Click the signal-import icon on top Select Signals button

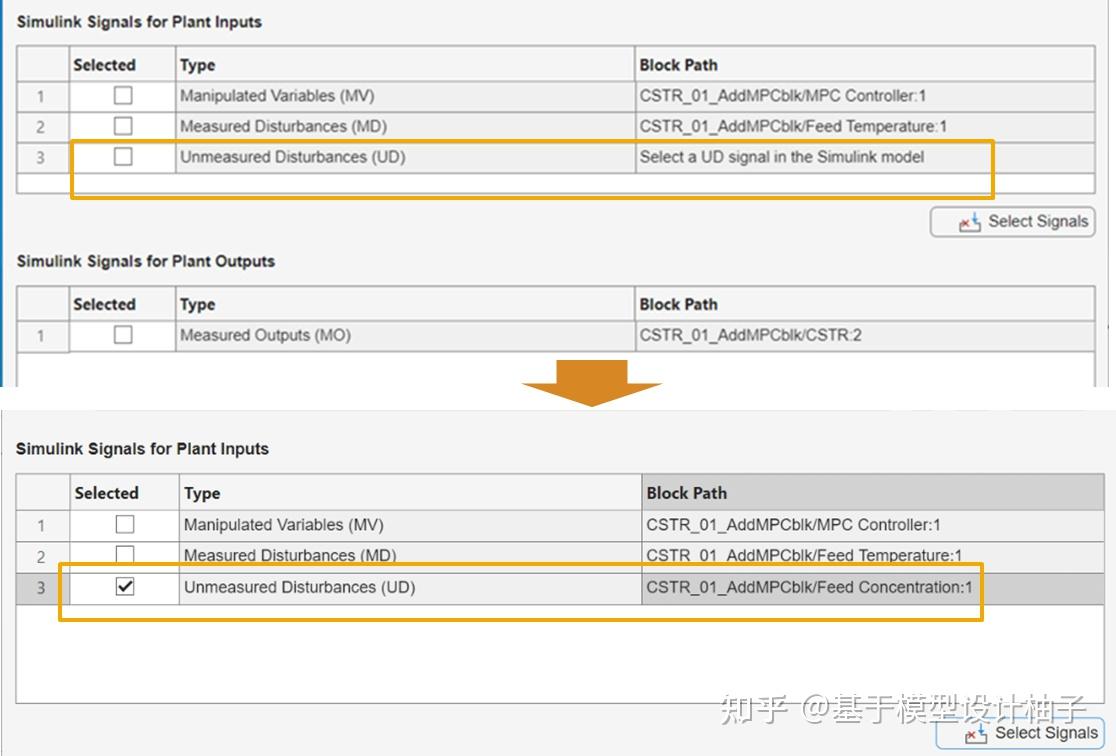[x=968, y=222]
